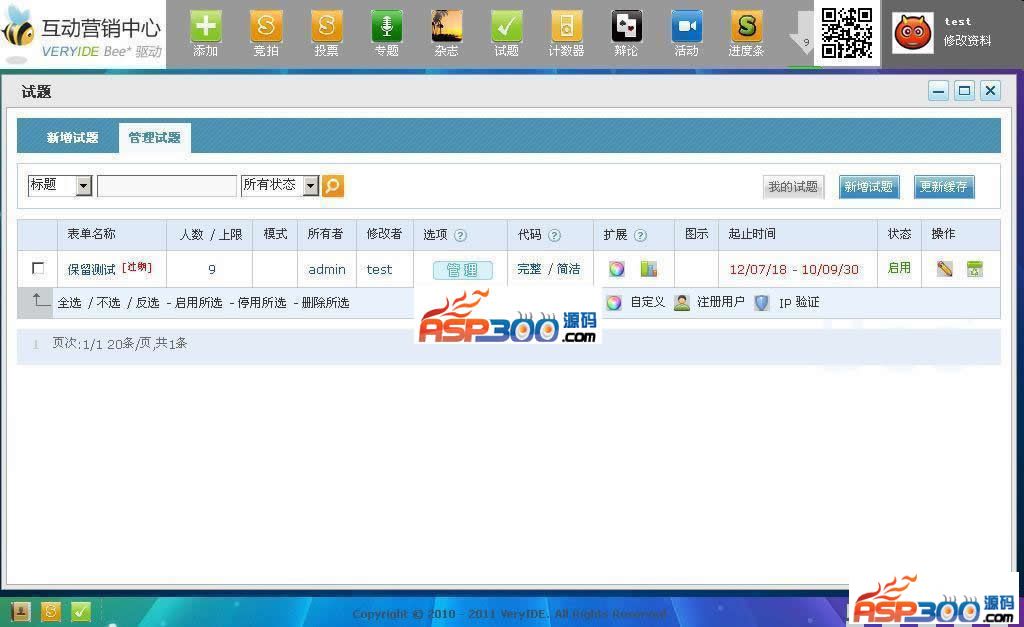Click the orange search magnifier button

click(333, 186)
